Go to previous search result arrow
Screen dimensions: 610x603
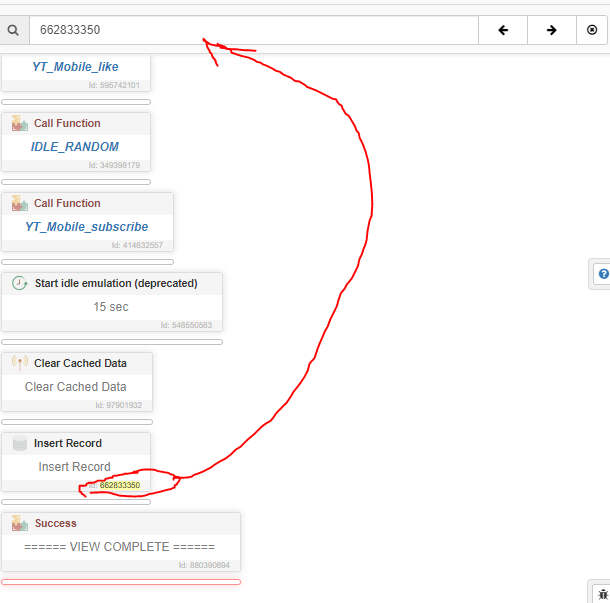click(503, 30)
